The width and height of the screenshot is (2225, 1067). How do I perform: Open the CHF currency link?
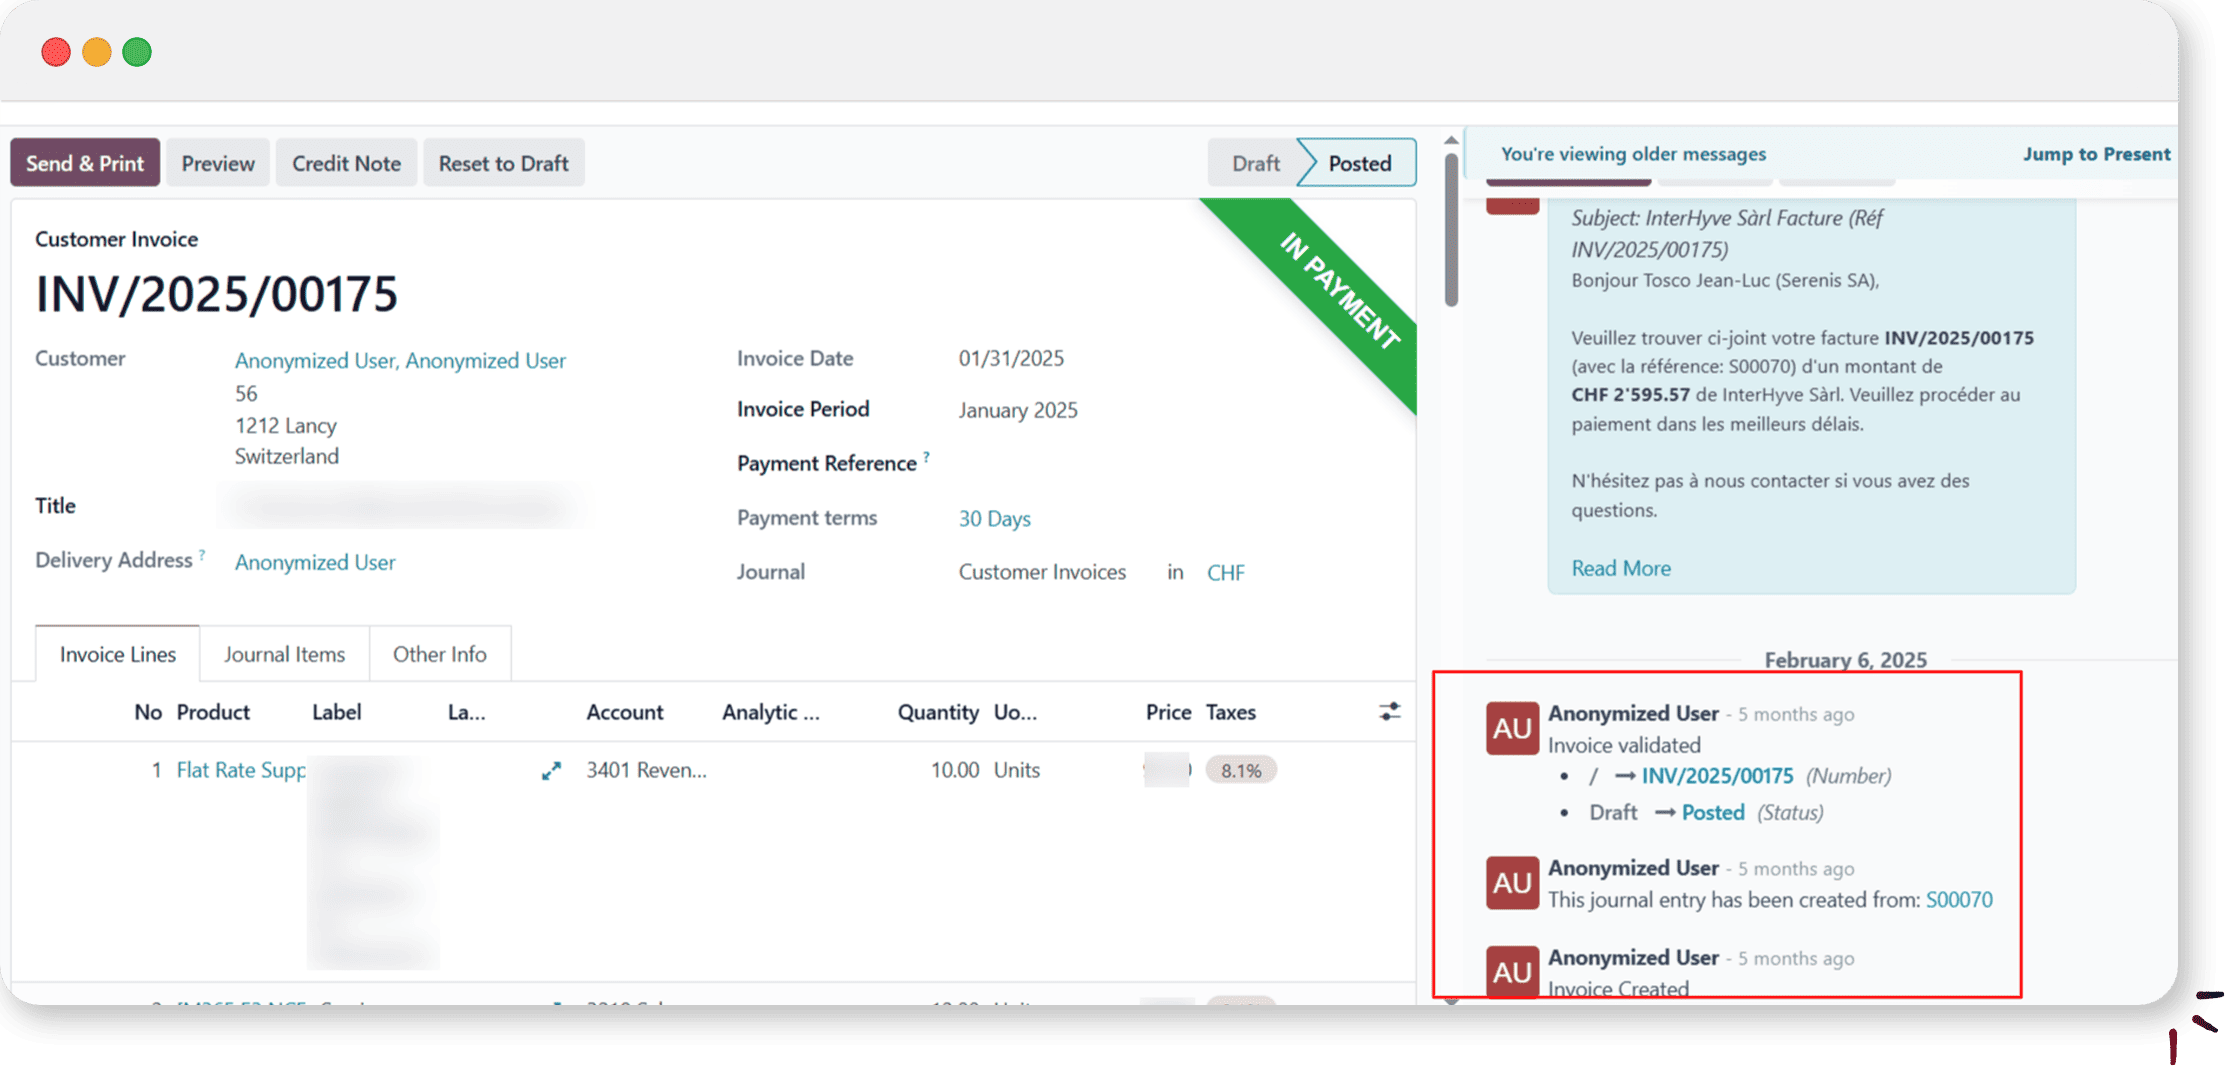[x=1225, y=572]
